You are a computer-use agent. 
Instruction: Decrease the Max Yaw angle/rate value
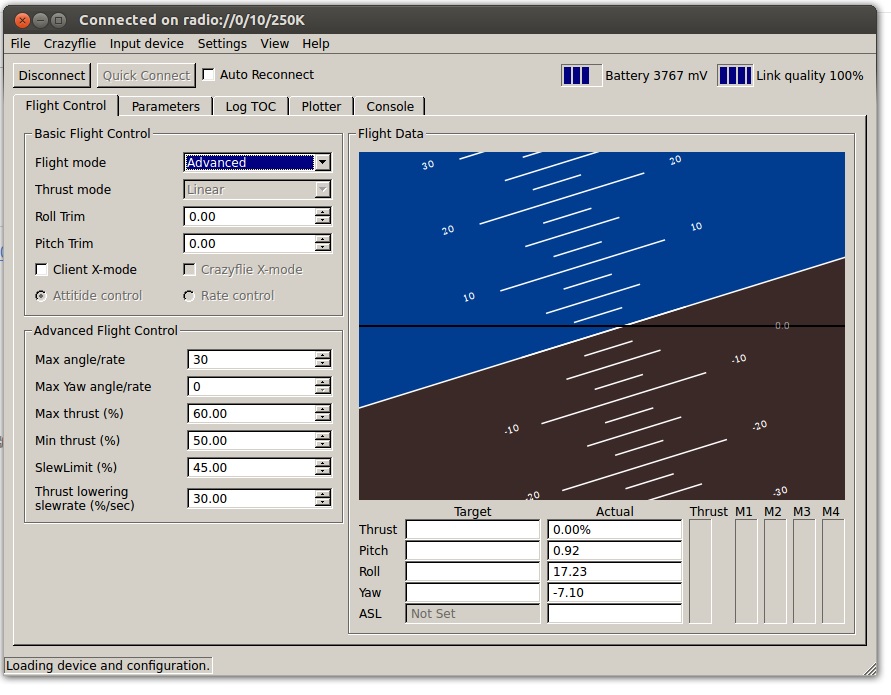point(322,390)
